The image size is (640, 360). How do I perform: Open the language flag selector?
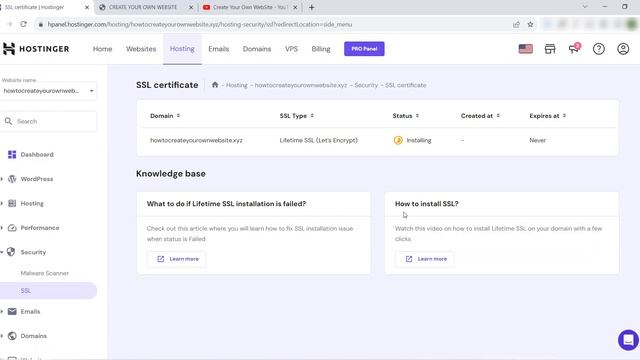pyautogui.click(x=525, y=49)
